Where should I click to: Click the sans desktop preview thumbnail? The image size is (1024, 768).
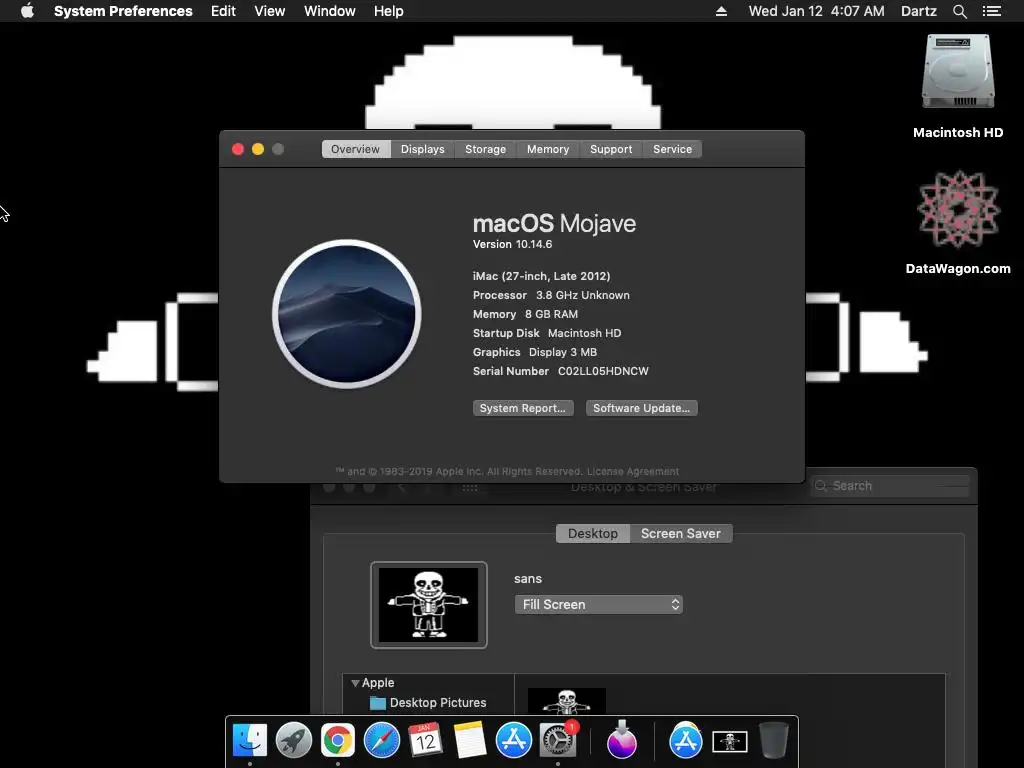point(428,605)
